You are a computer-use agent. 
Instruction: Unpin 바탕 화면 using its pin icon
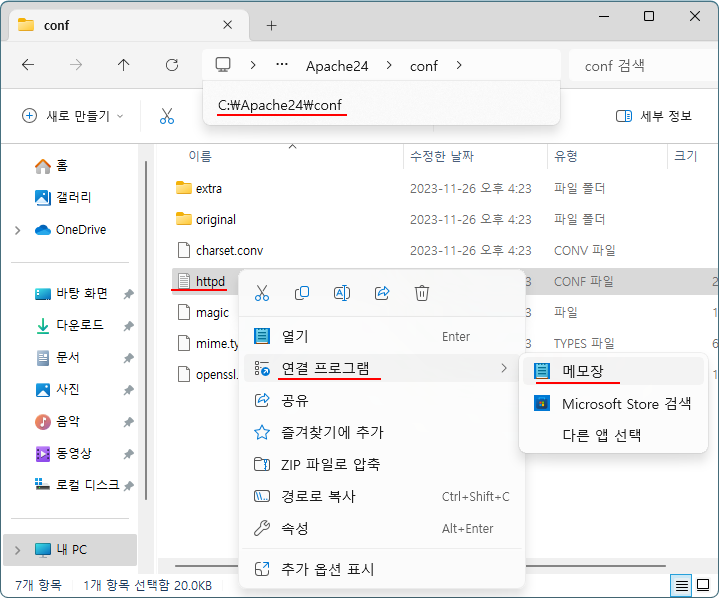tap(128, 294)
